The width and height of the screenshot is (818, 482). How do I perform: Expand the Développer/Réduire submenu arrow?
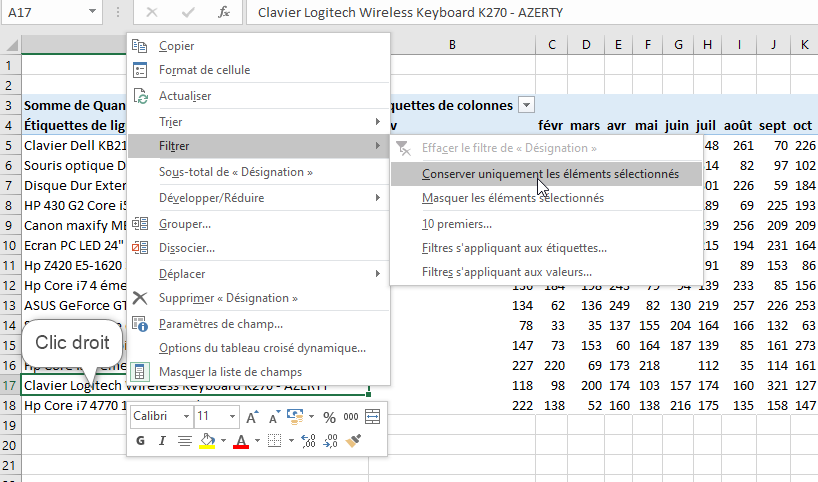[377, 198]
